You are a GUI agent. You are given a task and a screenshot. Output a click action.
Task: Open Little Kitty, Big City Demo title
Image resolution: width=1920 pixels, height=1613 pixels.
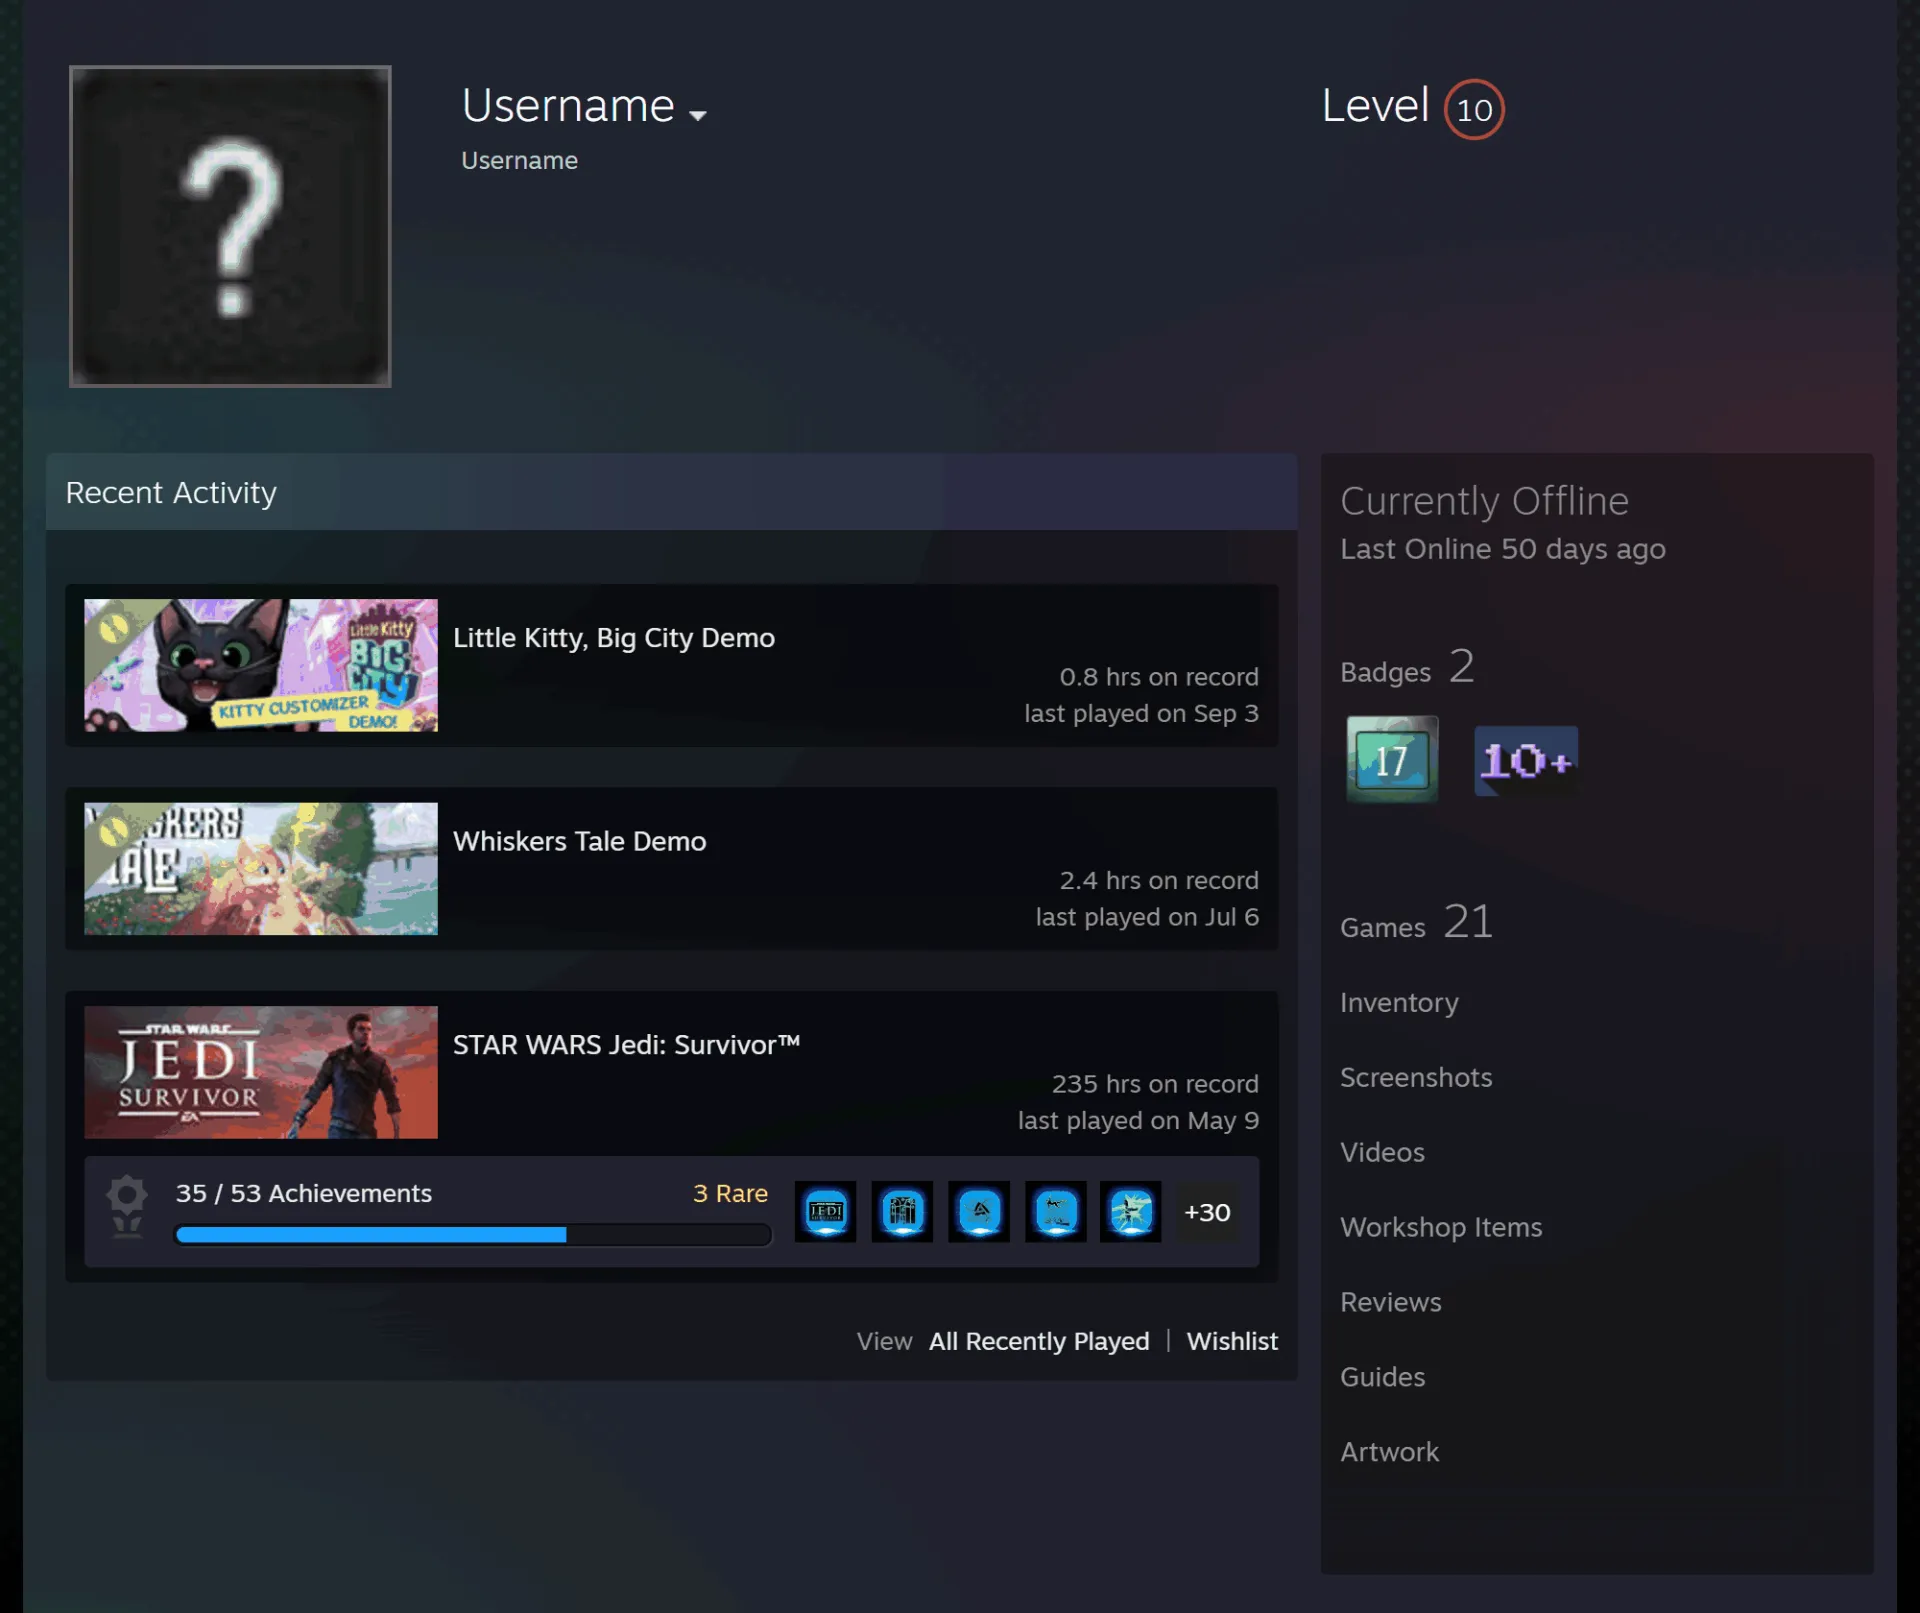click(614, 638)
